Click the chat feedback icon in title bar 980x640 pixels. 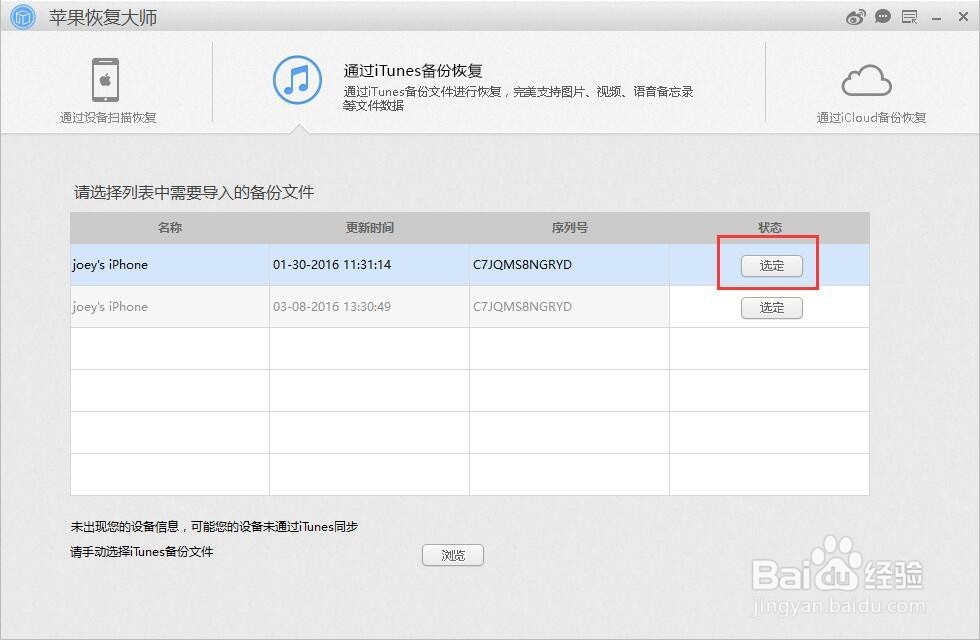point(882,17)
